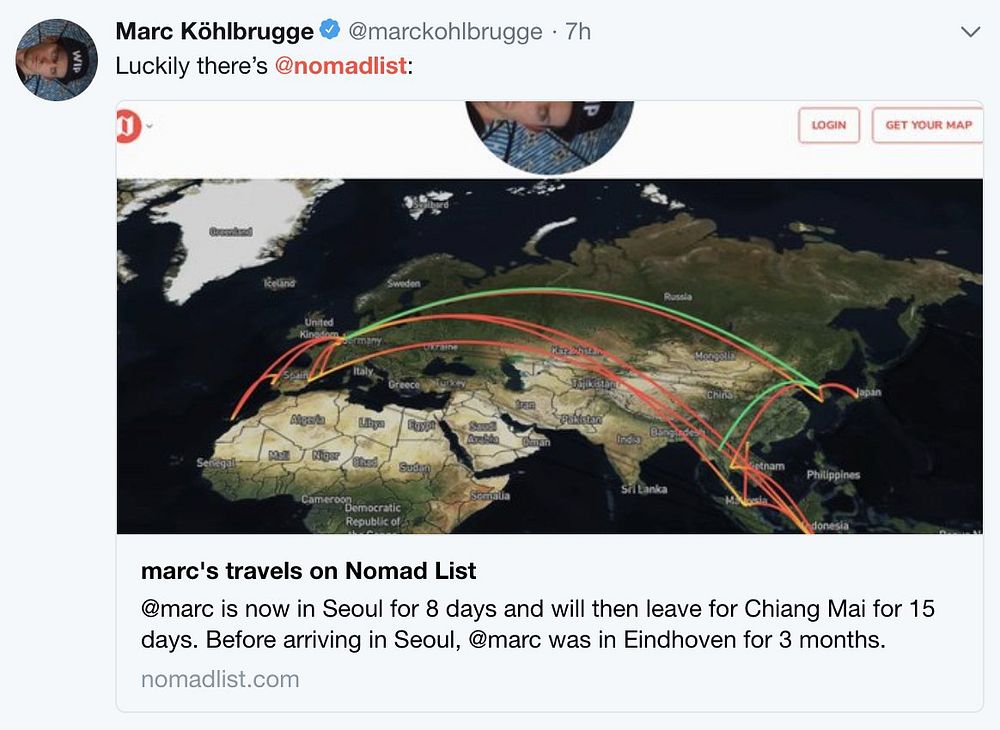The height and width of the screenshot is (730, 1000).
Task: Open the marc's travels on Nomad List title
Action: tap(309, 571)
